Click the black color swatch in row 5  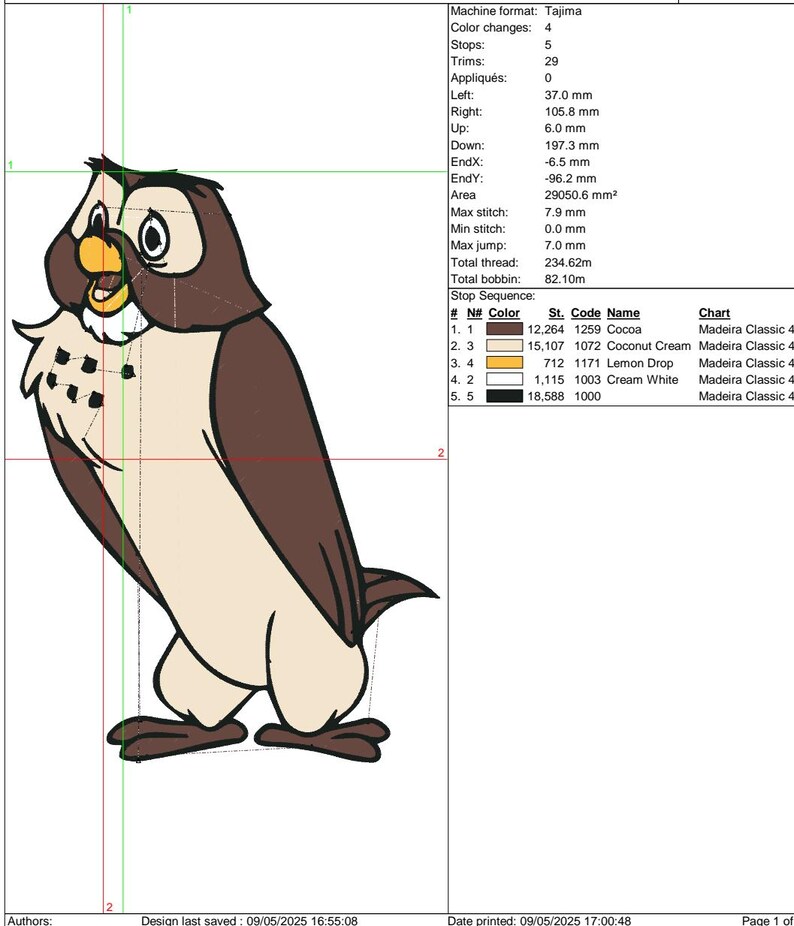[x=505, y=396]
